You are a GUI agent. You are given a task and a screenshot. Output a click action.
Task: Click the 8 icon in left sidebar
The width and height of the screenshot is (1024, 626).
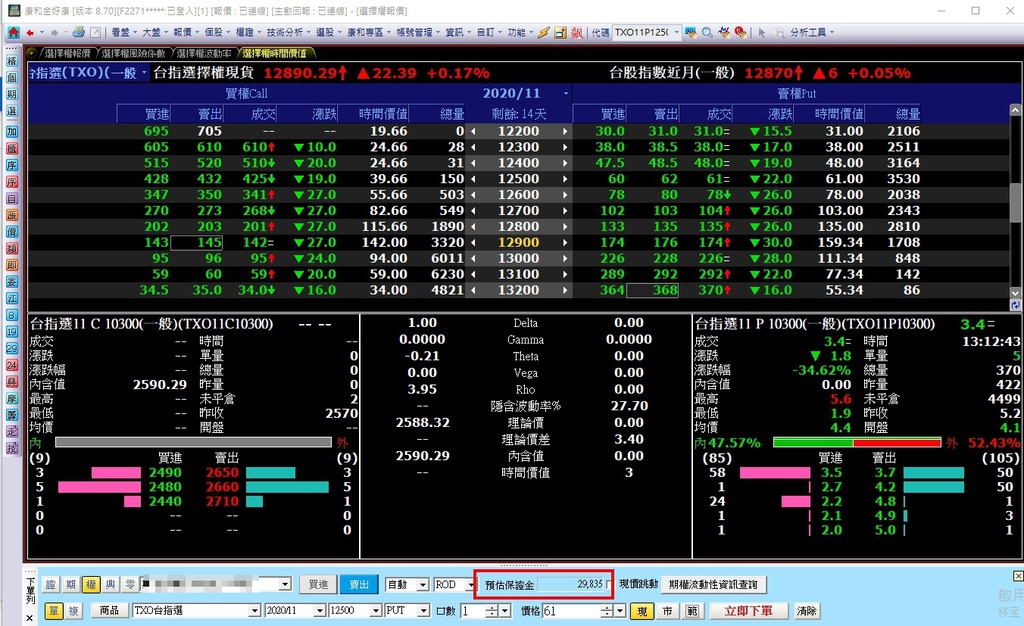12,315
